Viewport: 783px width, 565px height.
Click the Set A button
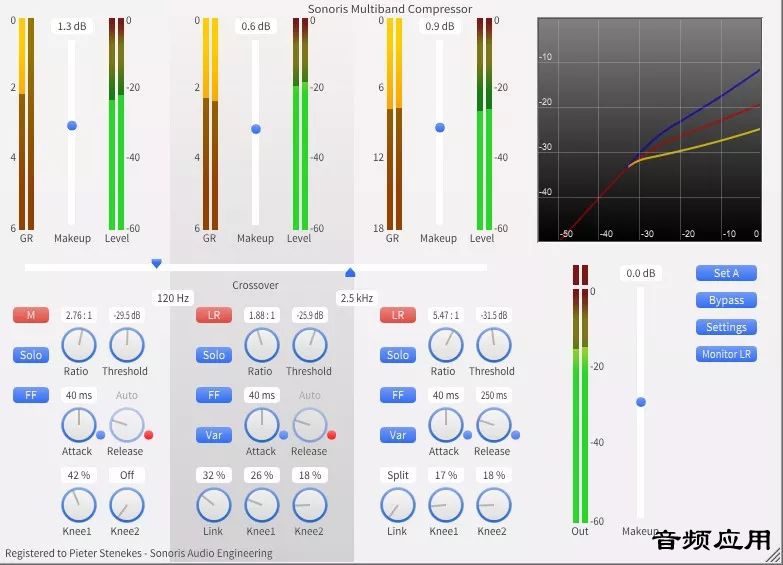[726, 273]
